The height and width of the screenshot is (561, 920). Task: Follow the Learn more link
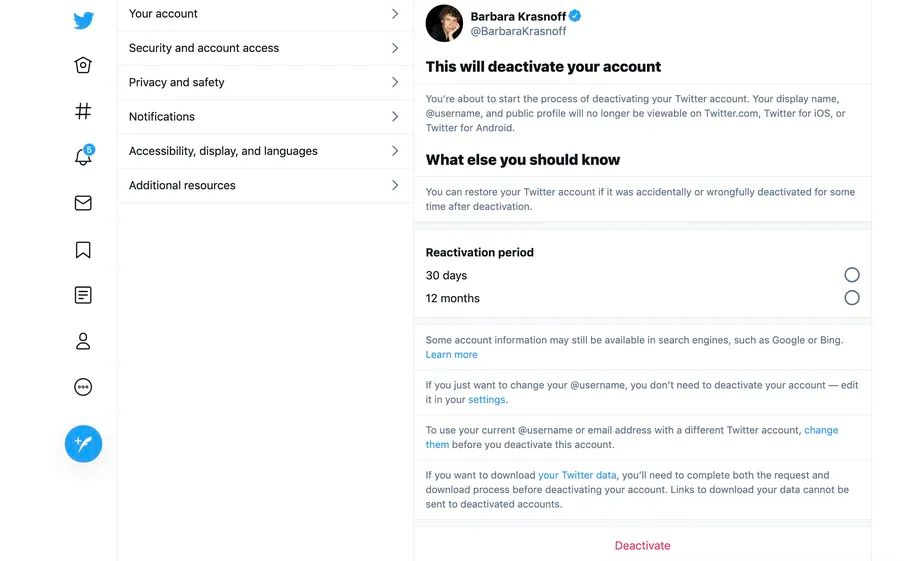pos(451,355)
